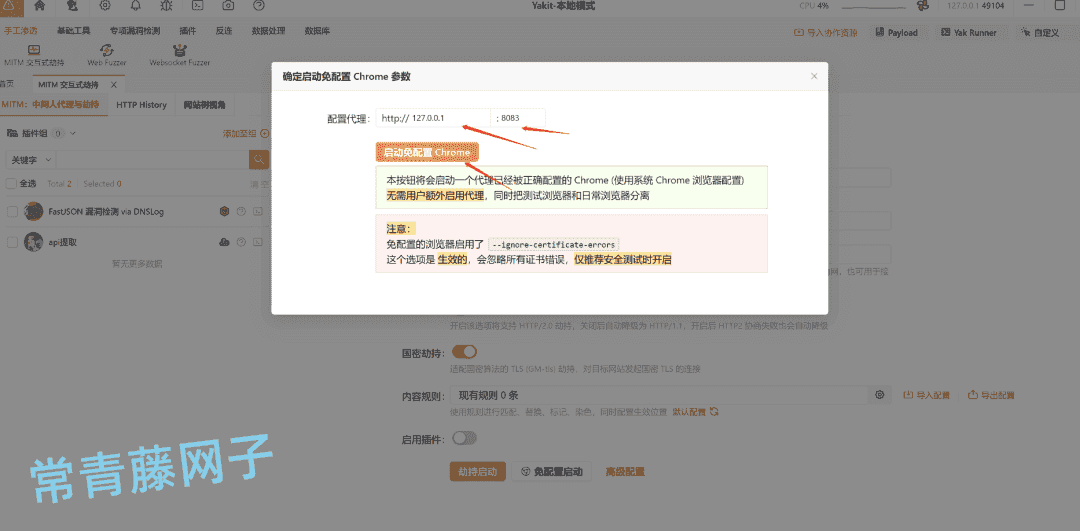Open the 数据处理 menu
Image resolution: width=1080 pixels, height=531 pixels.
point(269,32)
